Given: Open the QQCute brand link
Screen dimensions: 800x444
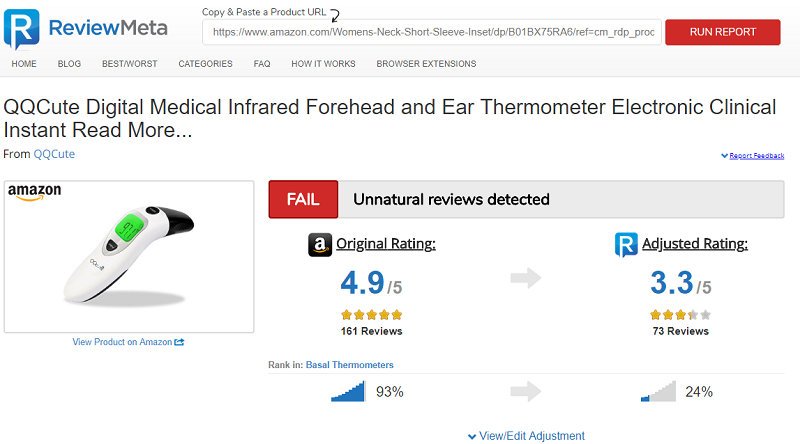Looking at the screenshot, I should coord(54,154).
